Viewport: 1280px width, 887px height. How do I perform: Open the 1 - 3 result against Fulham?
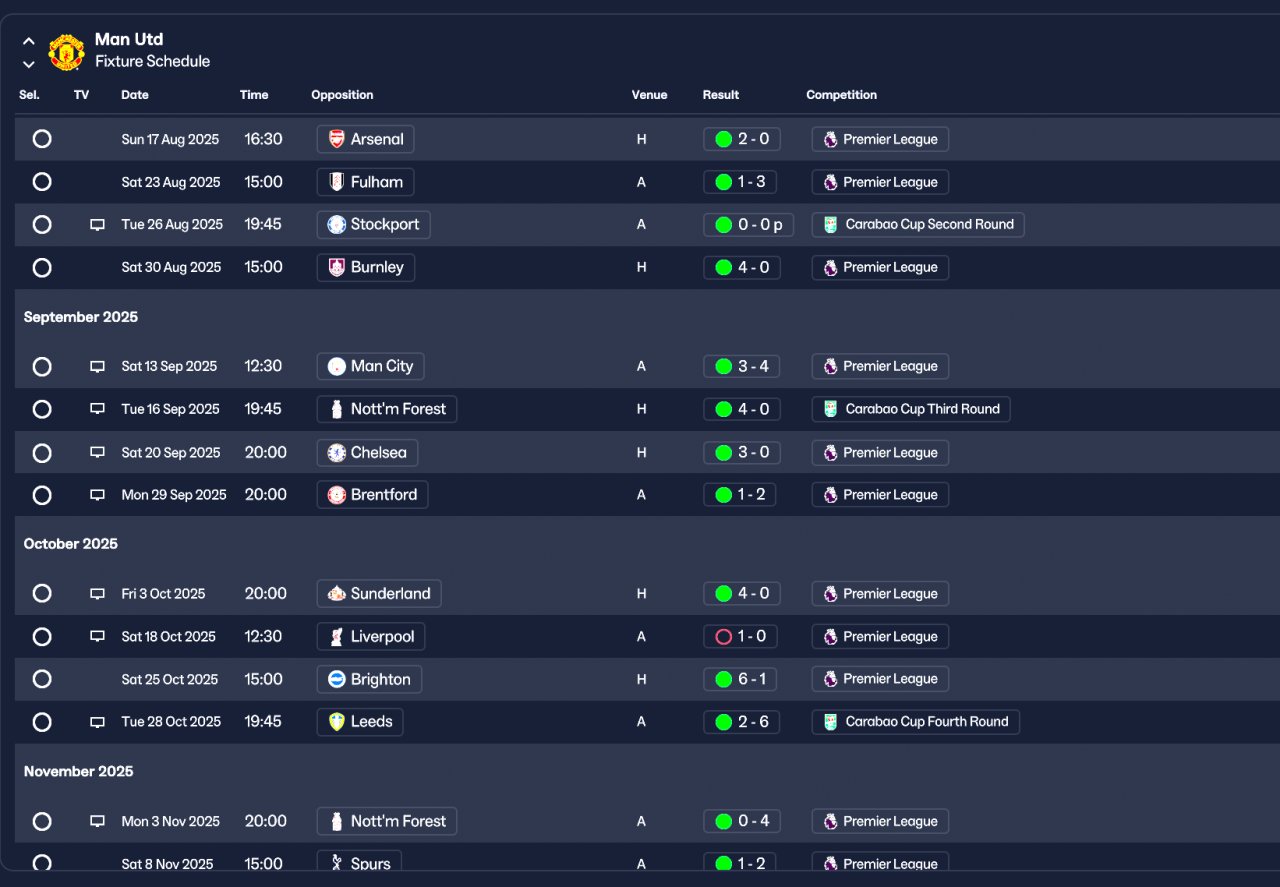click(x=742, y=182)
